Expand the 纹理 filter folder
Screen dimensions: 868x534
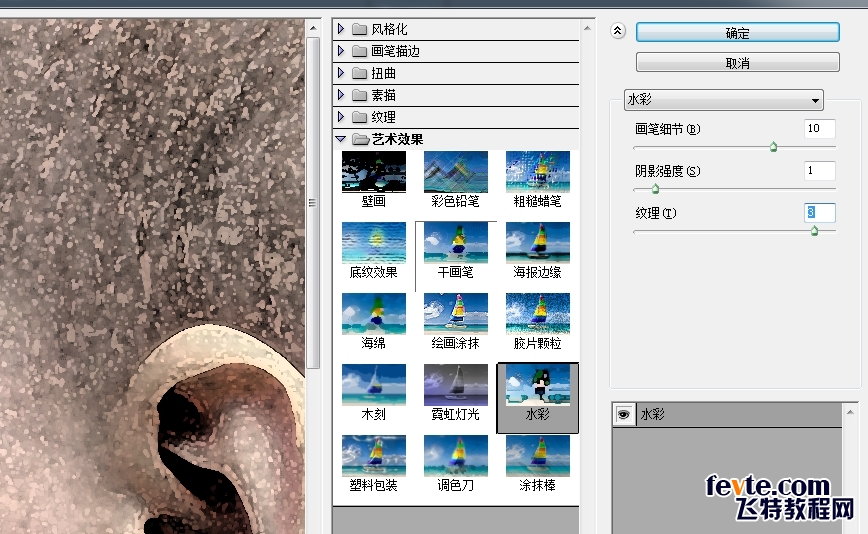(341, 117)
